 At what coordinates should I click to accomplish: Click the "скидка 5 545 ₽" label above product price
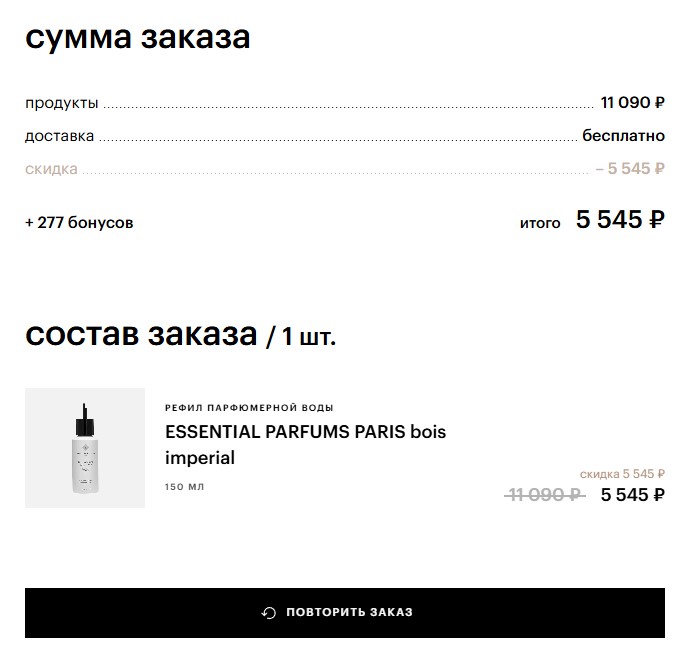click(622, 474)
